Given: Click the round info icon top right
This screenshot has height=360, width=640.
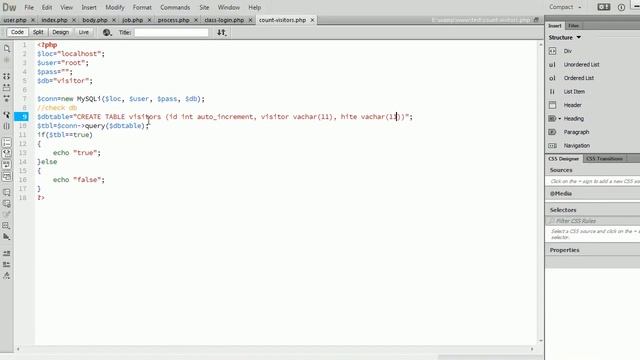Looking at the screenshot, I should click(x=621, y=7).
